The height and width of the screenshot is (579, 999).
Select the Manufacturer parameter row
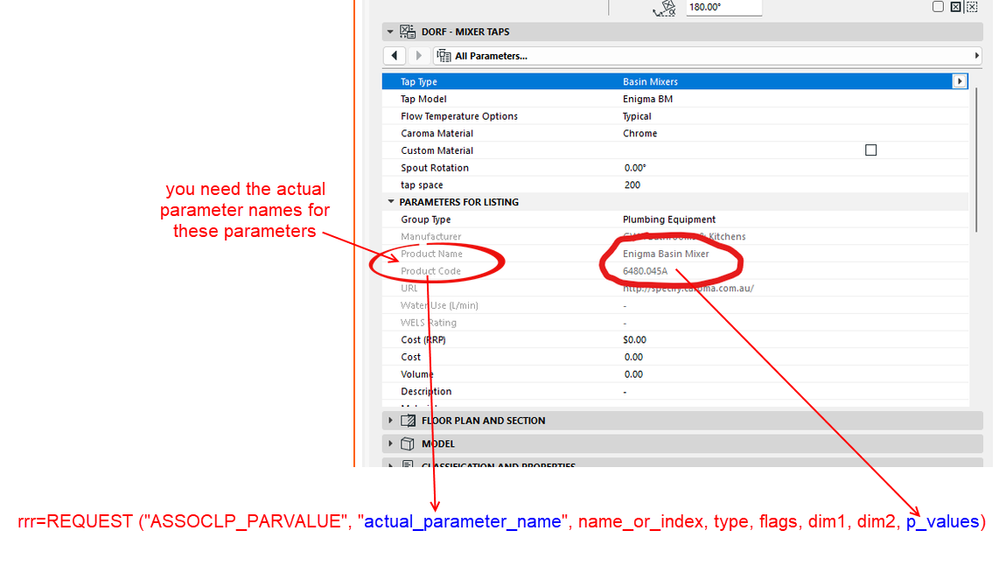(675, 236)
